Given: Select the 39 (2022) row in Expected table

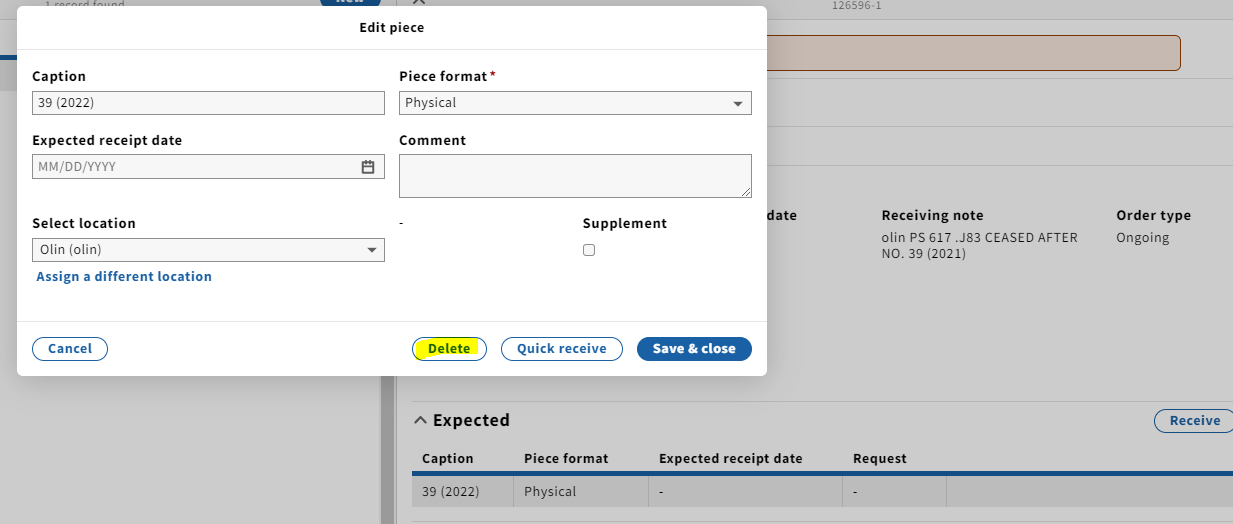Looking at the screenshot, I should 822,492.
